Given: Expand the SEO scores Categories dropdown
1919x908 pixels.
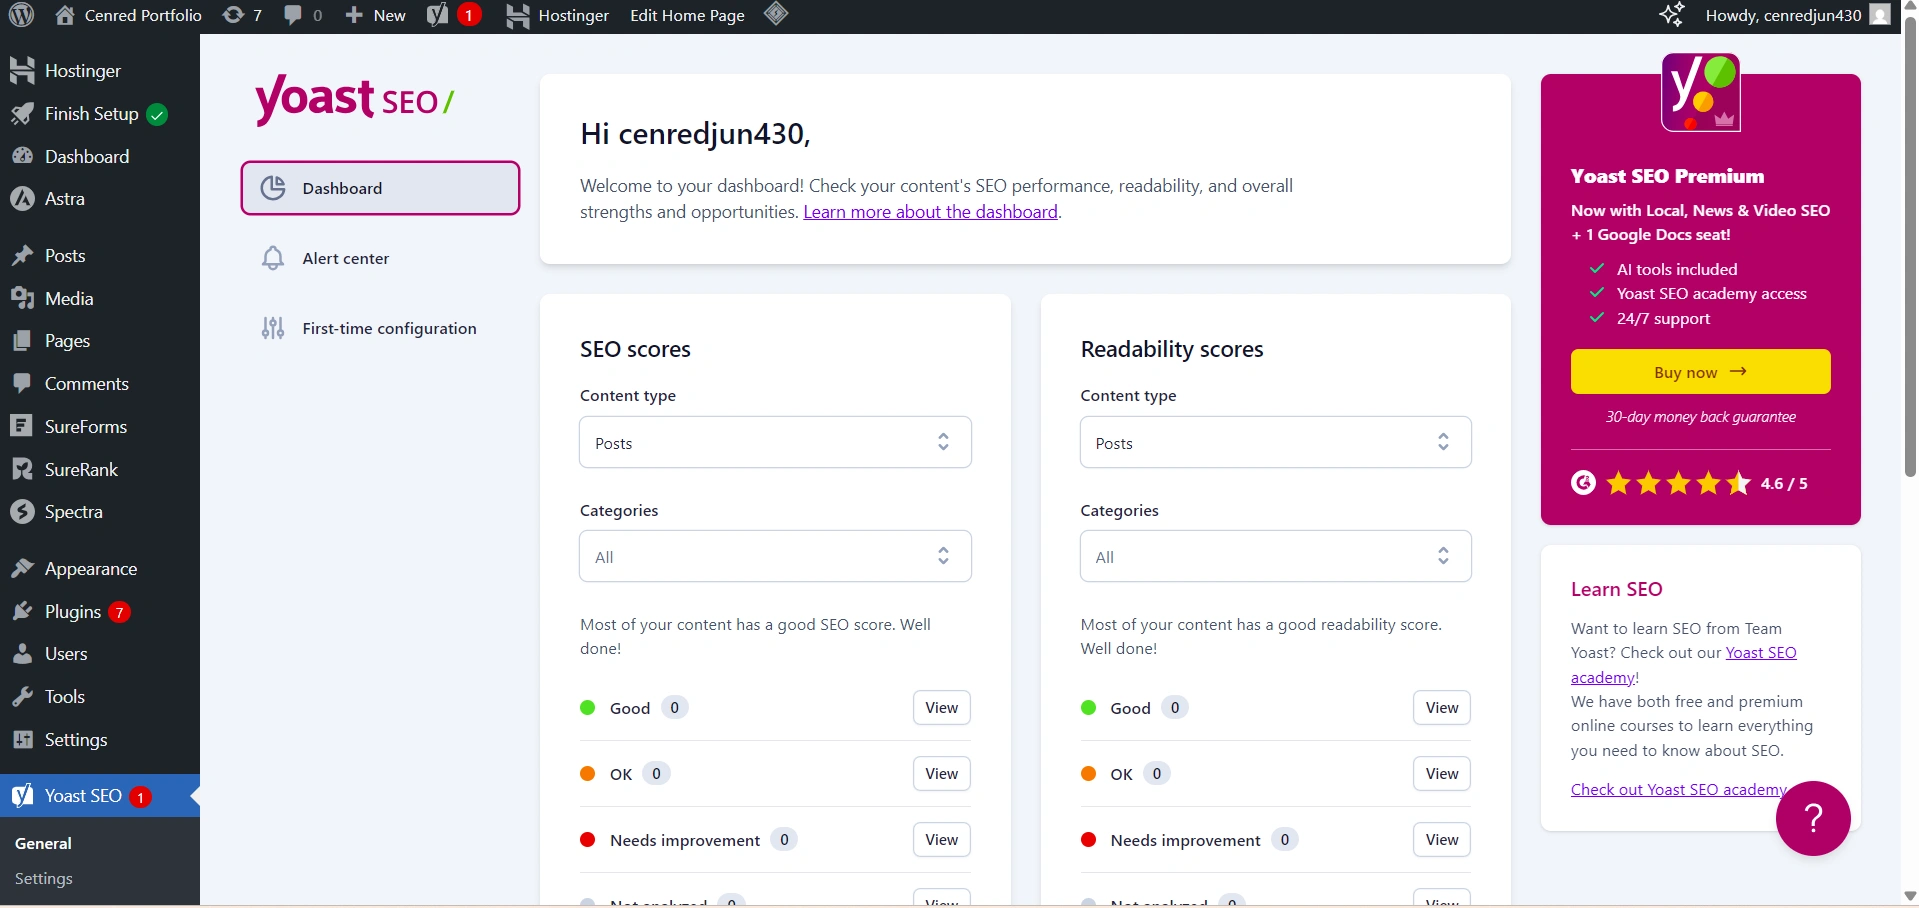Looking at the screenshot, I should point(775,557).
